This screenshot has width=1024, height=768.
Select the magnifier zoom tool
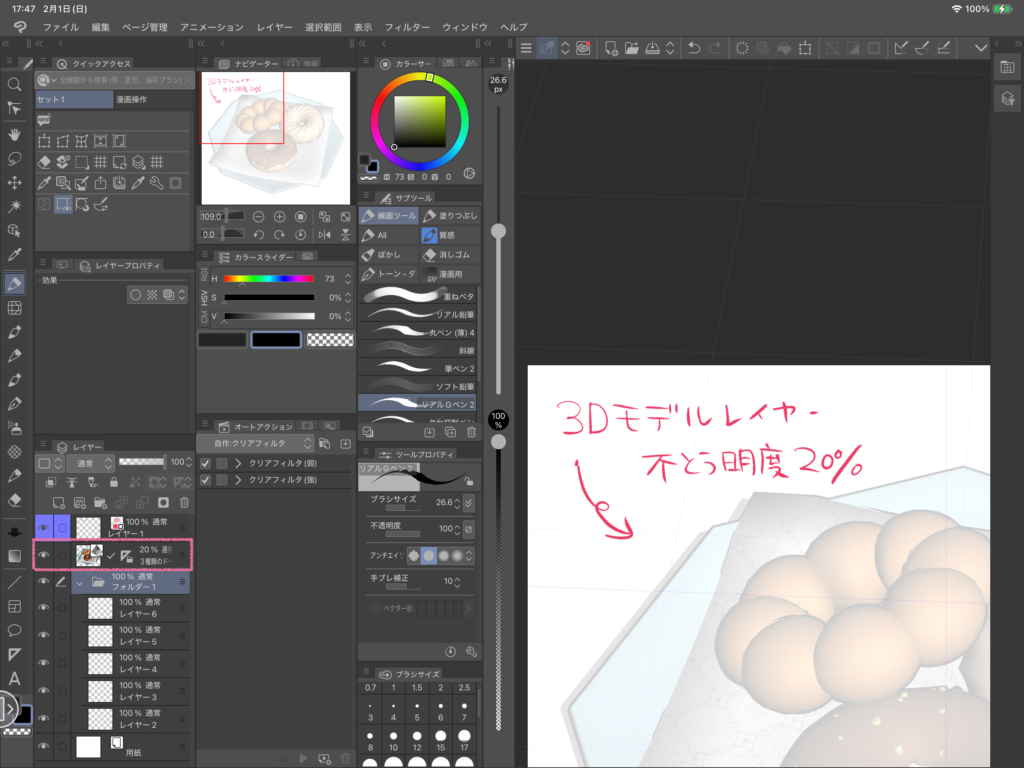point(14,84)
